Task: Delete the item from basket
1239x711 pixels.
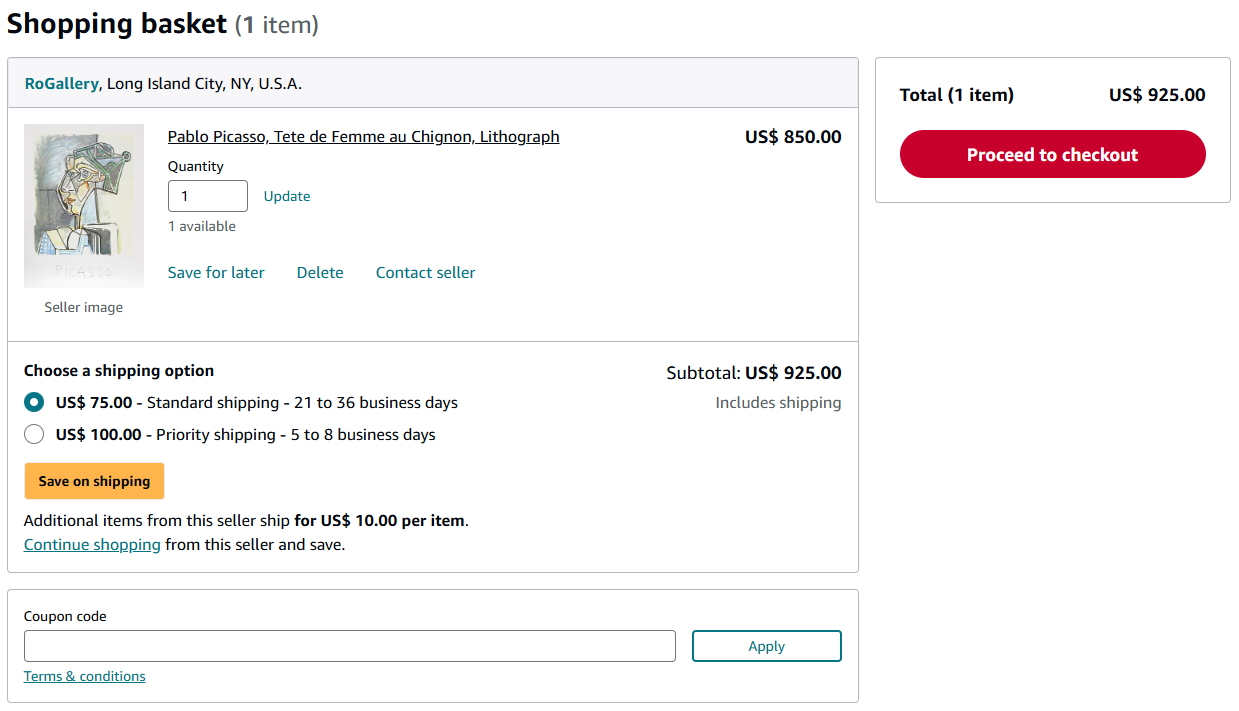Action: point(320,273)
